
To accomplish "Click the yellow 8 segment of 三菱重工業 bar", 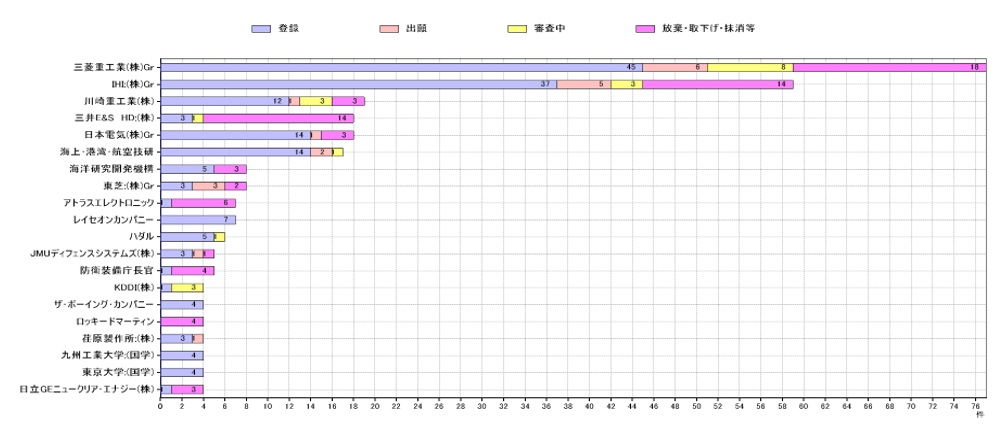I will 750,67.
